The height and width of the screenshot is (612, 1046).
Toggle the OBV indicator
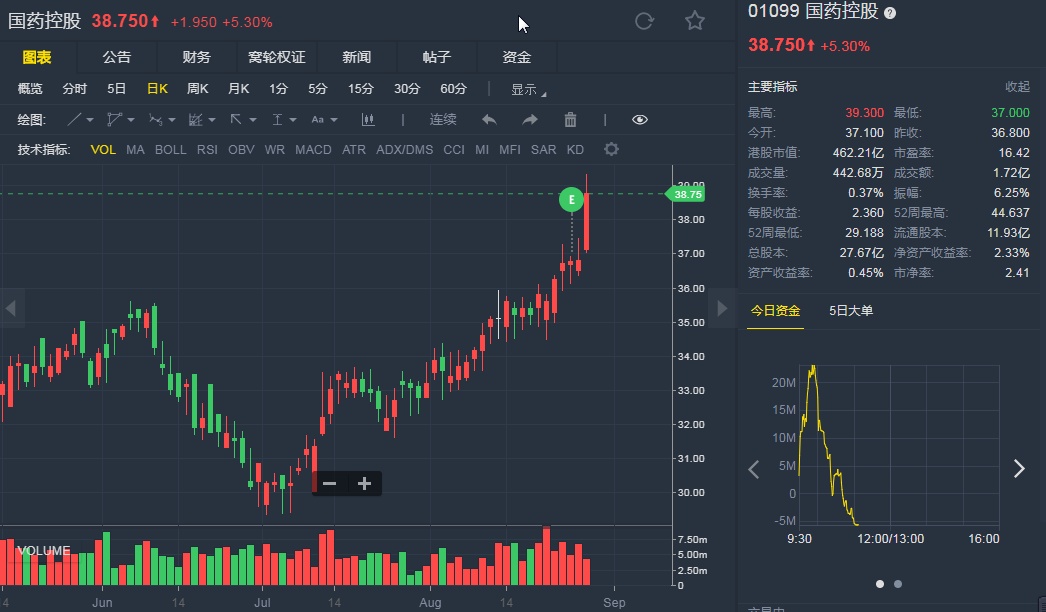pyautogui.click(x=241, y=149)
